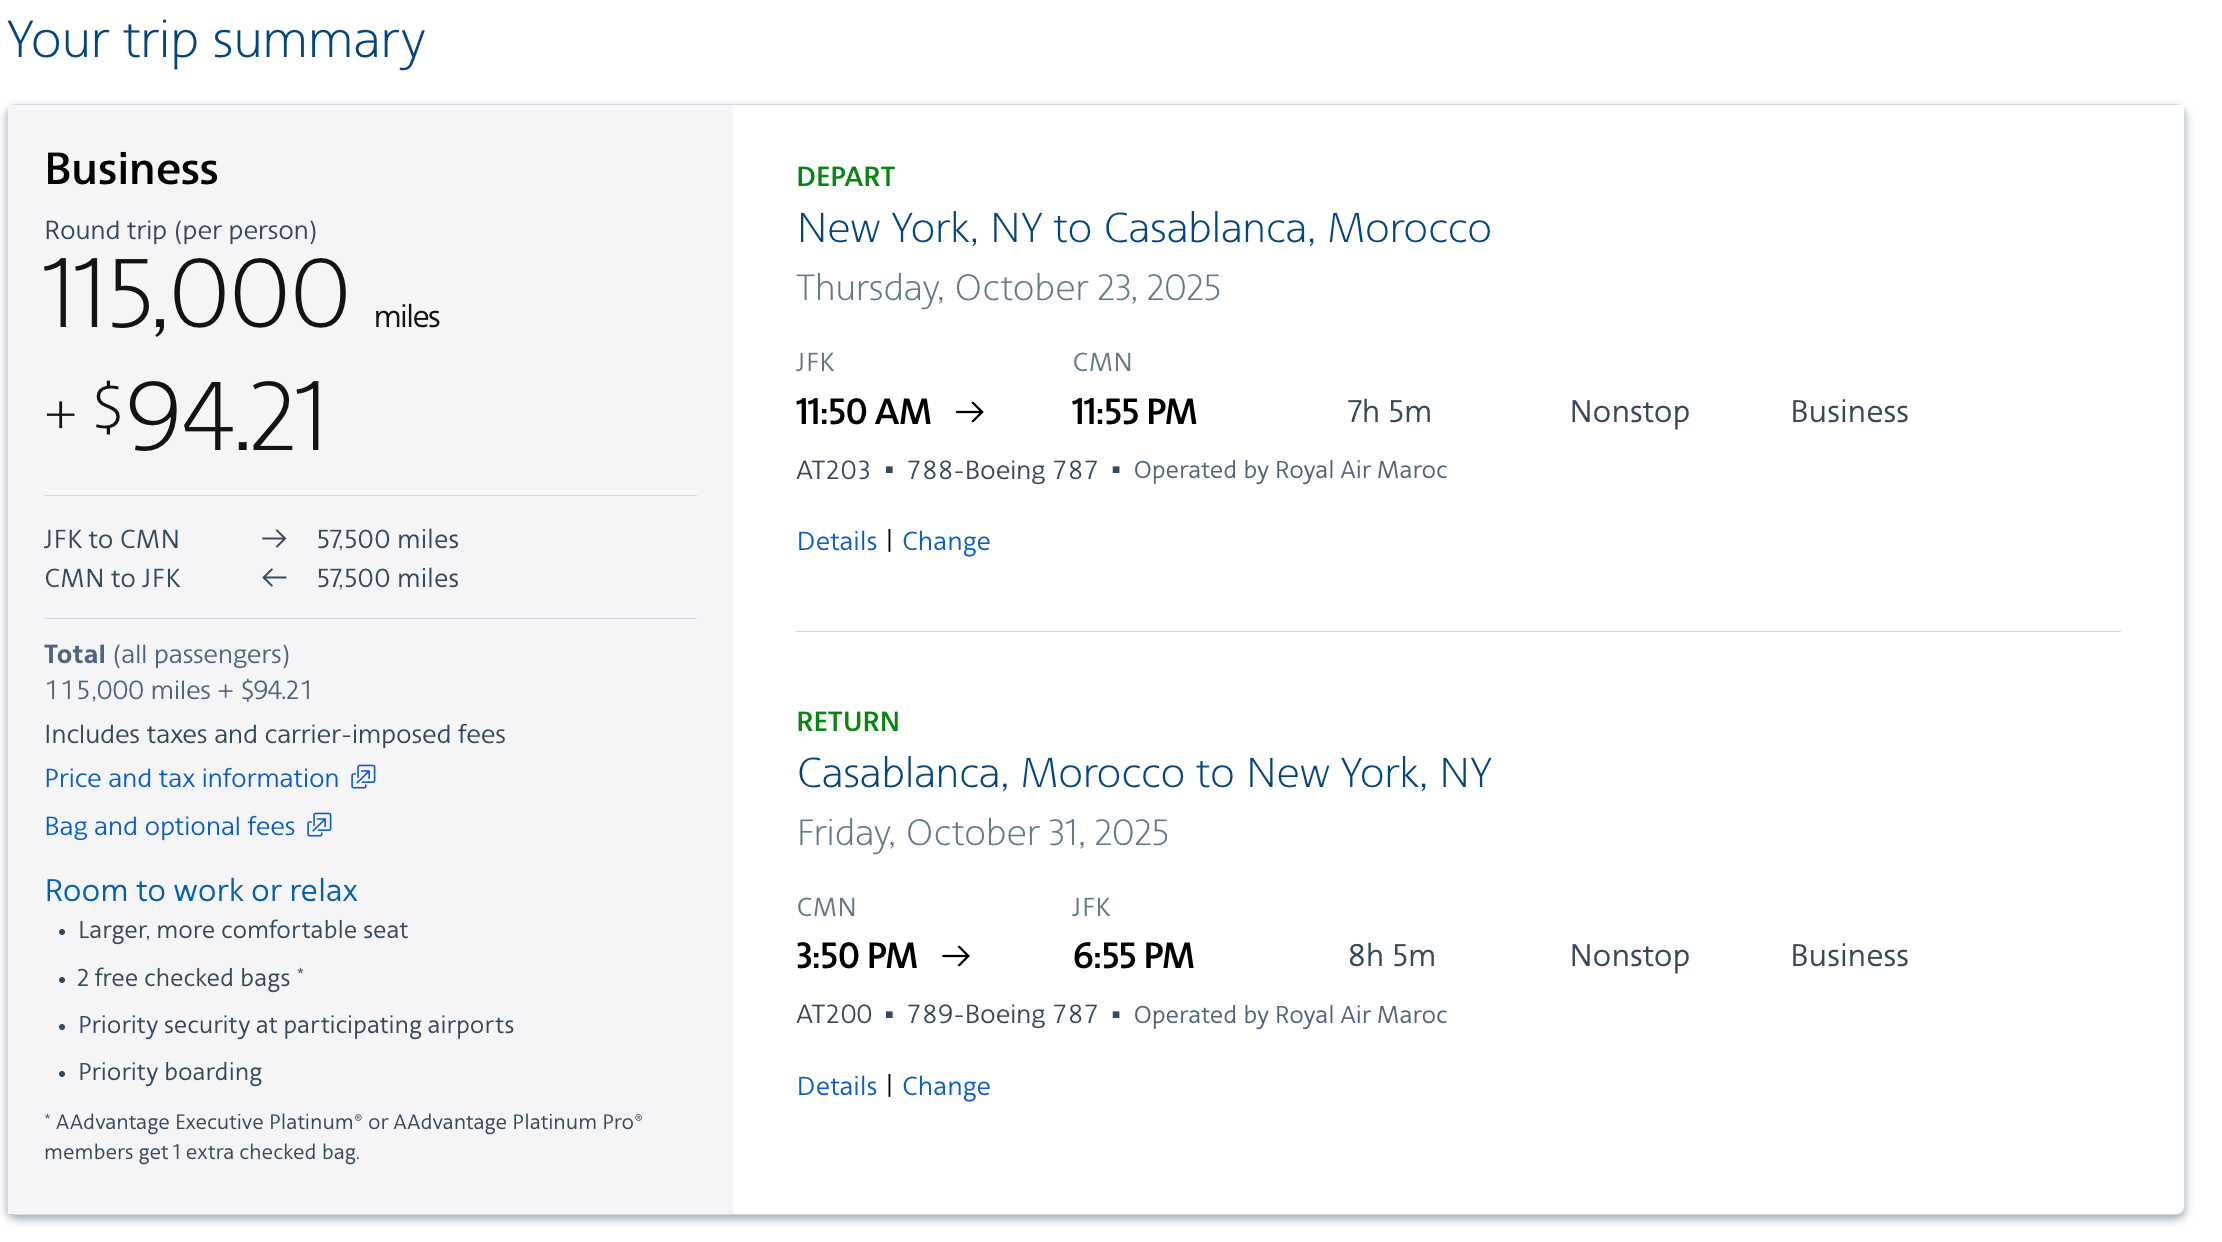Select the Casablanca, Morocco to New York heading

[1144, 773]
